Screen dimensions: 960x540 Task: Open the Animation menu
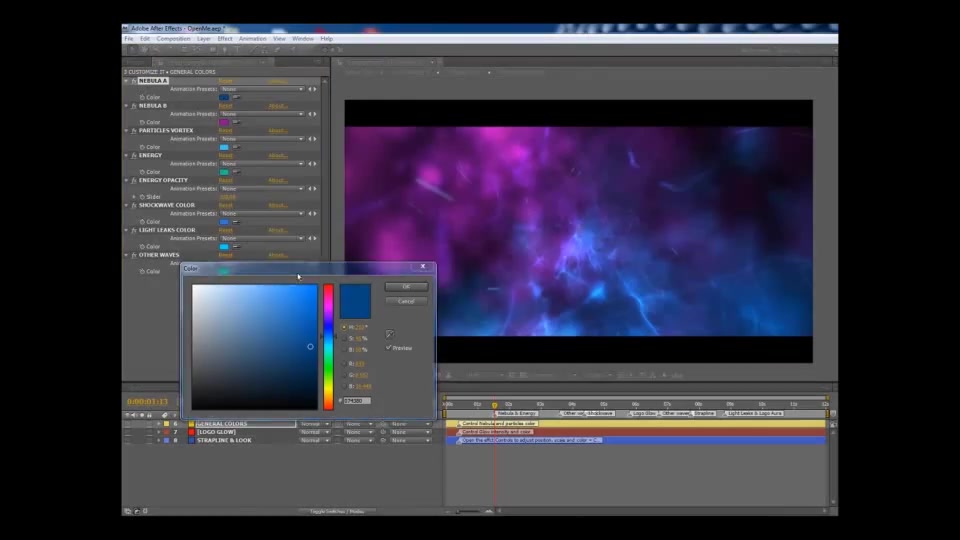pos(252,39)
